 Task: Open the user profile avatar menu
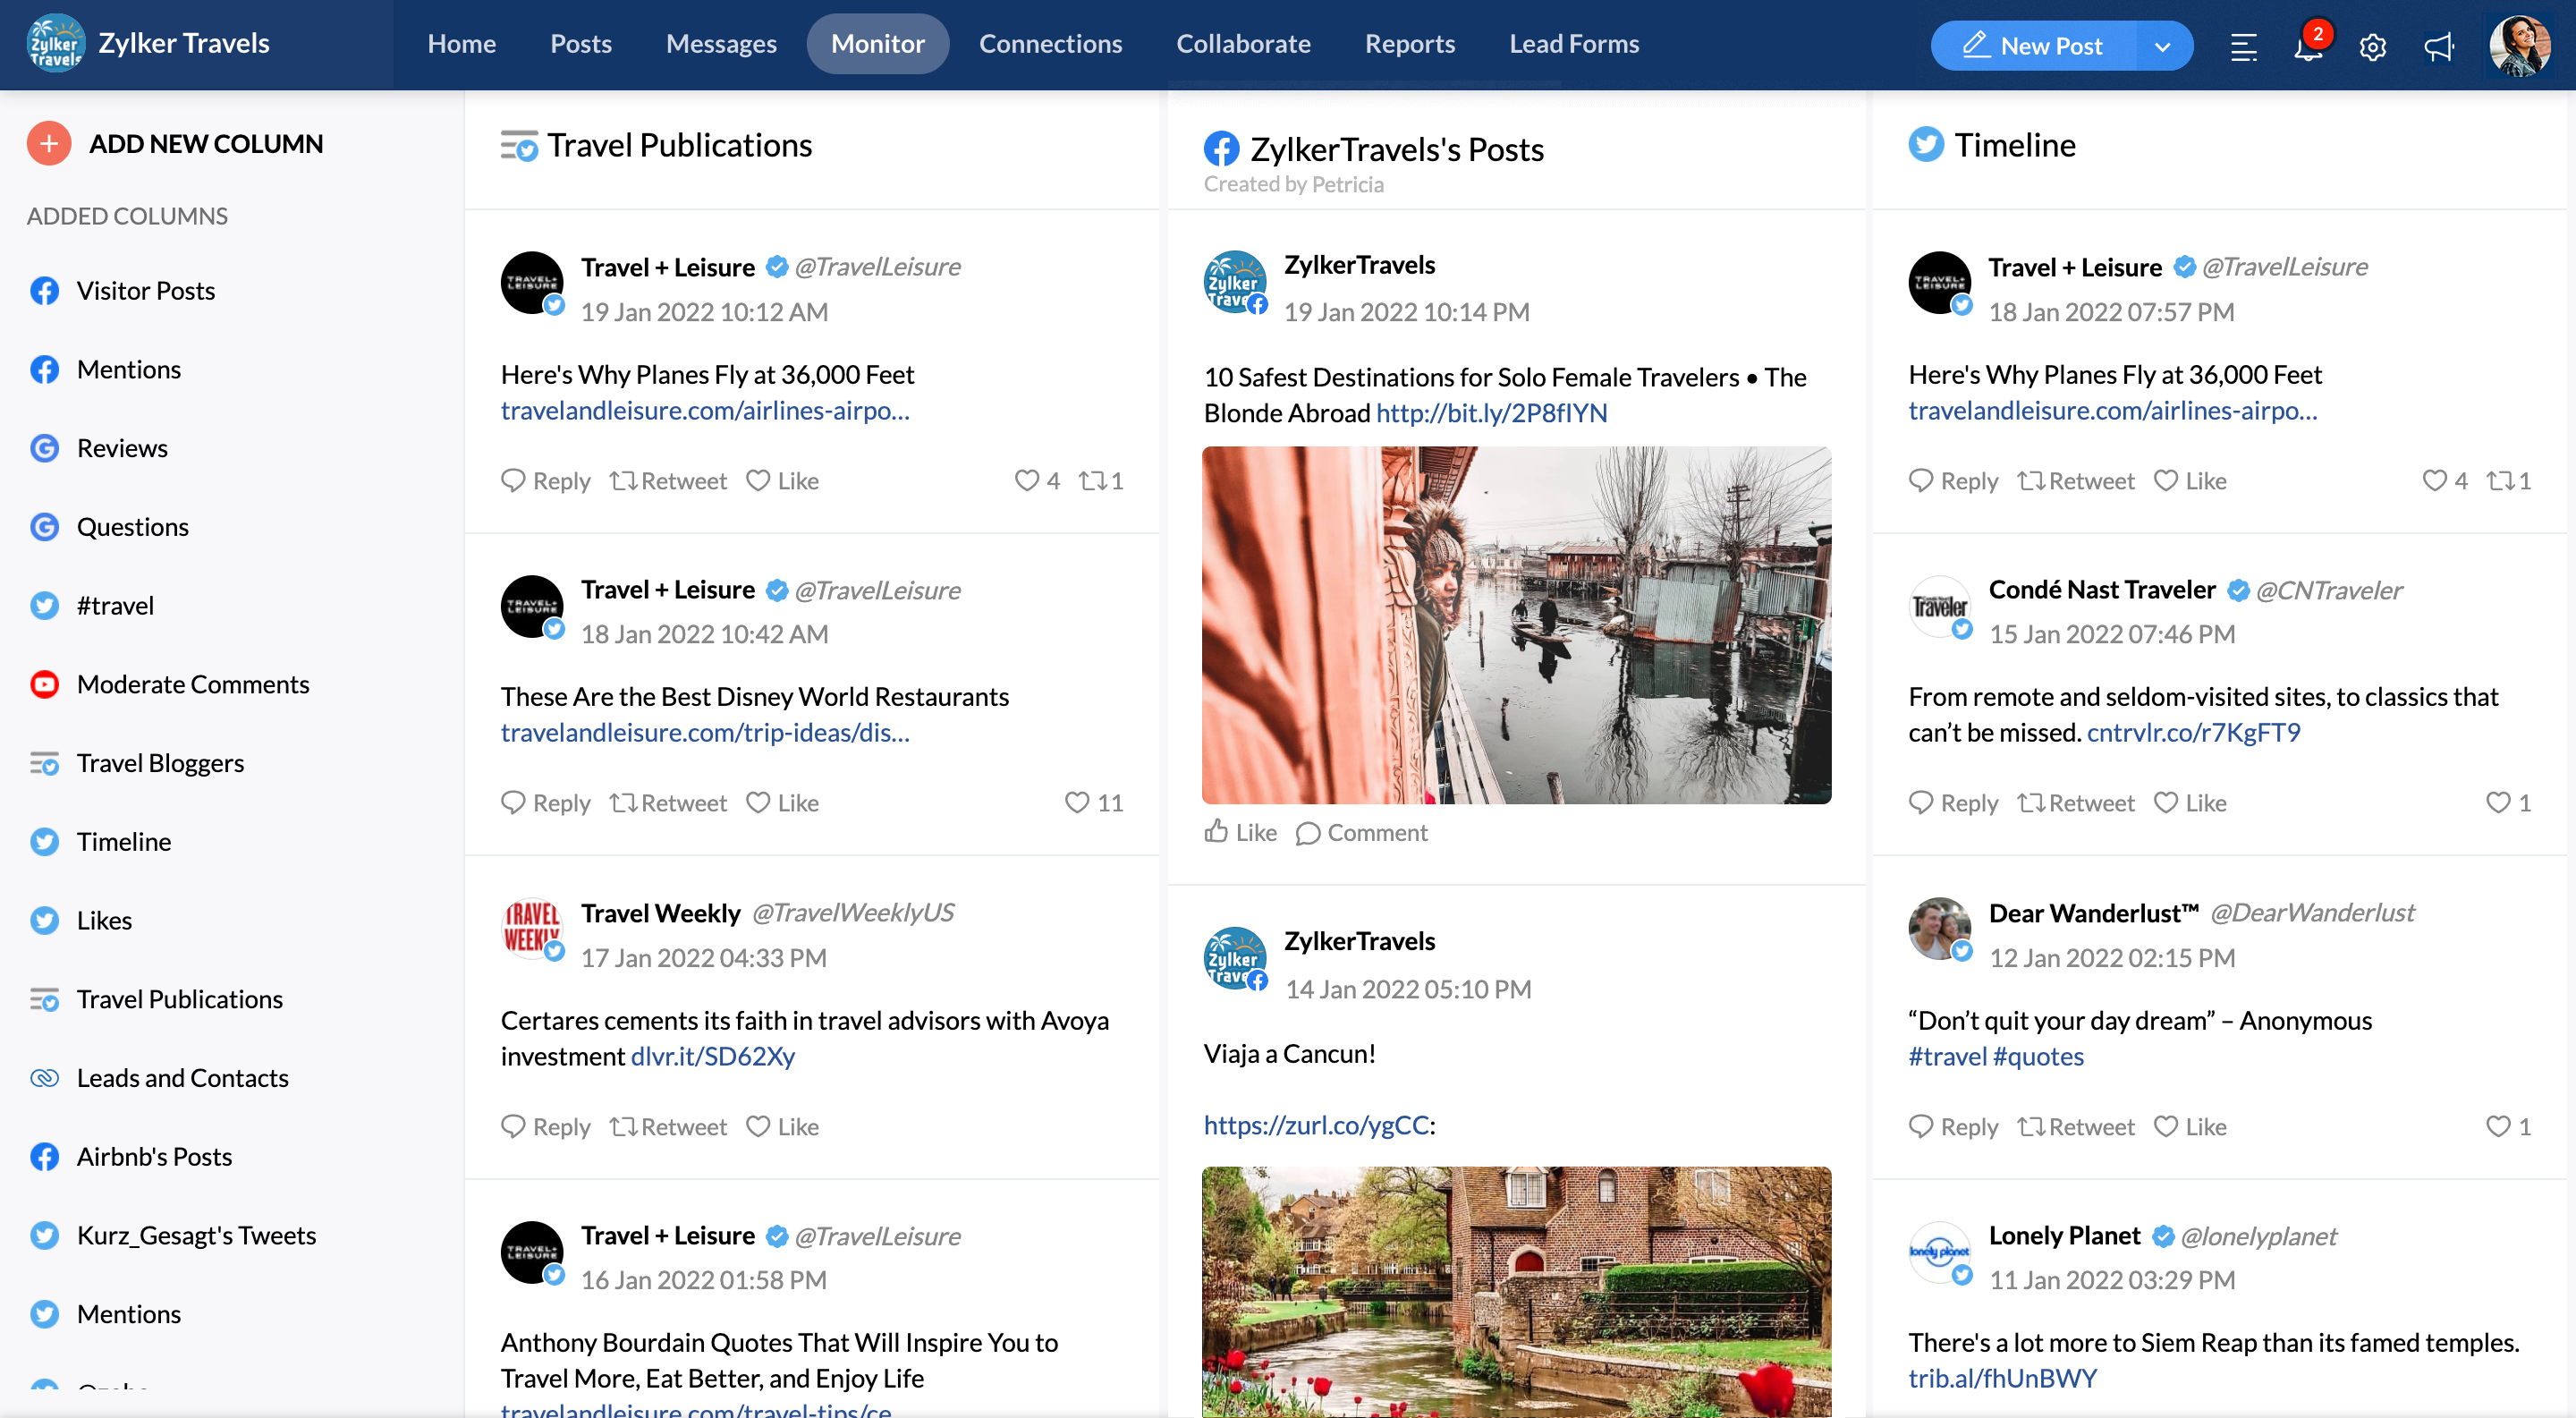point(2519,46)
